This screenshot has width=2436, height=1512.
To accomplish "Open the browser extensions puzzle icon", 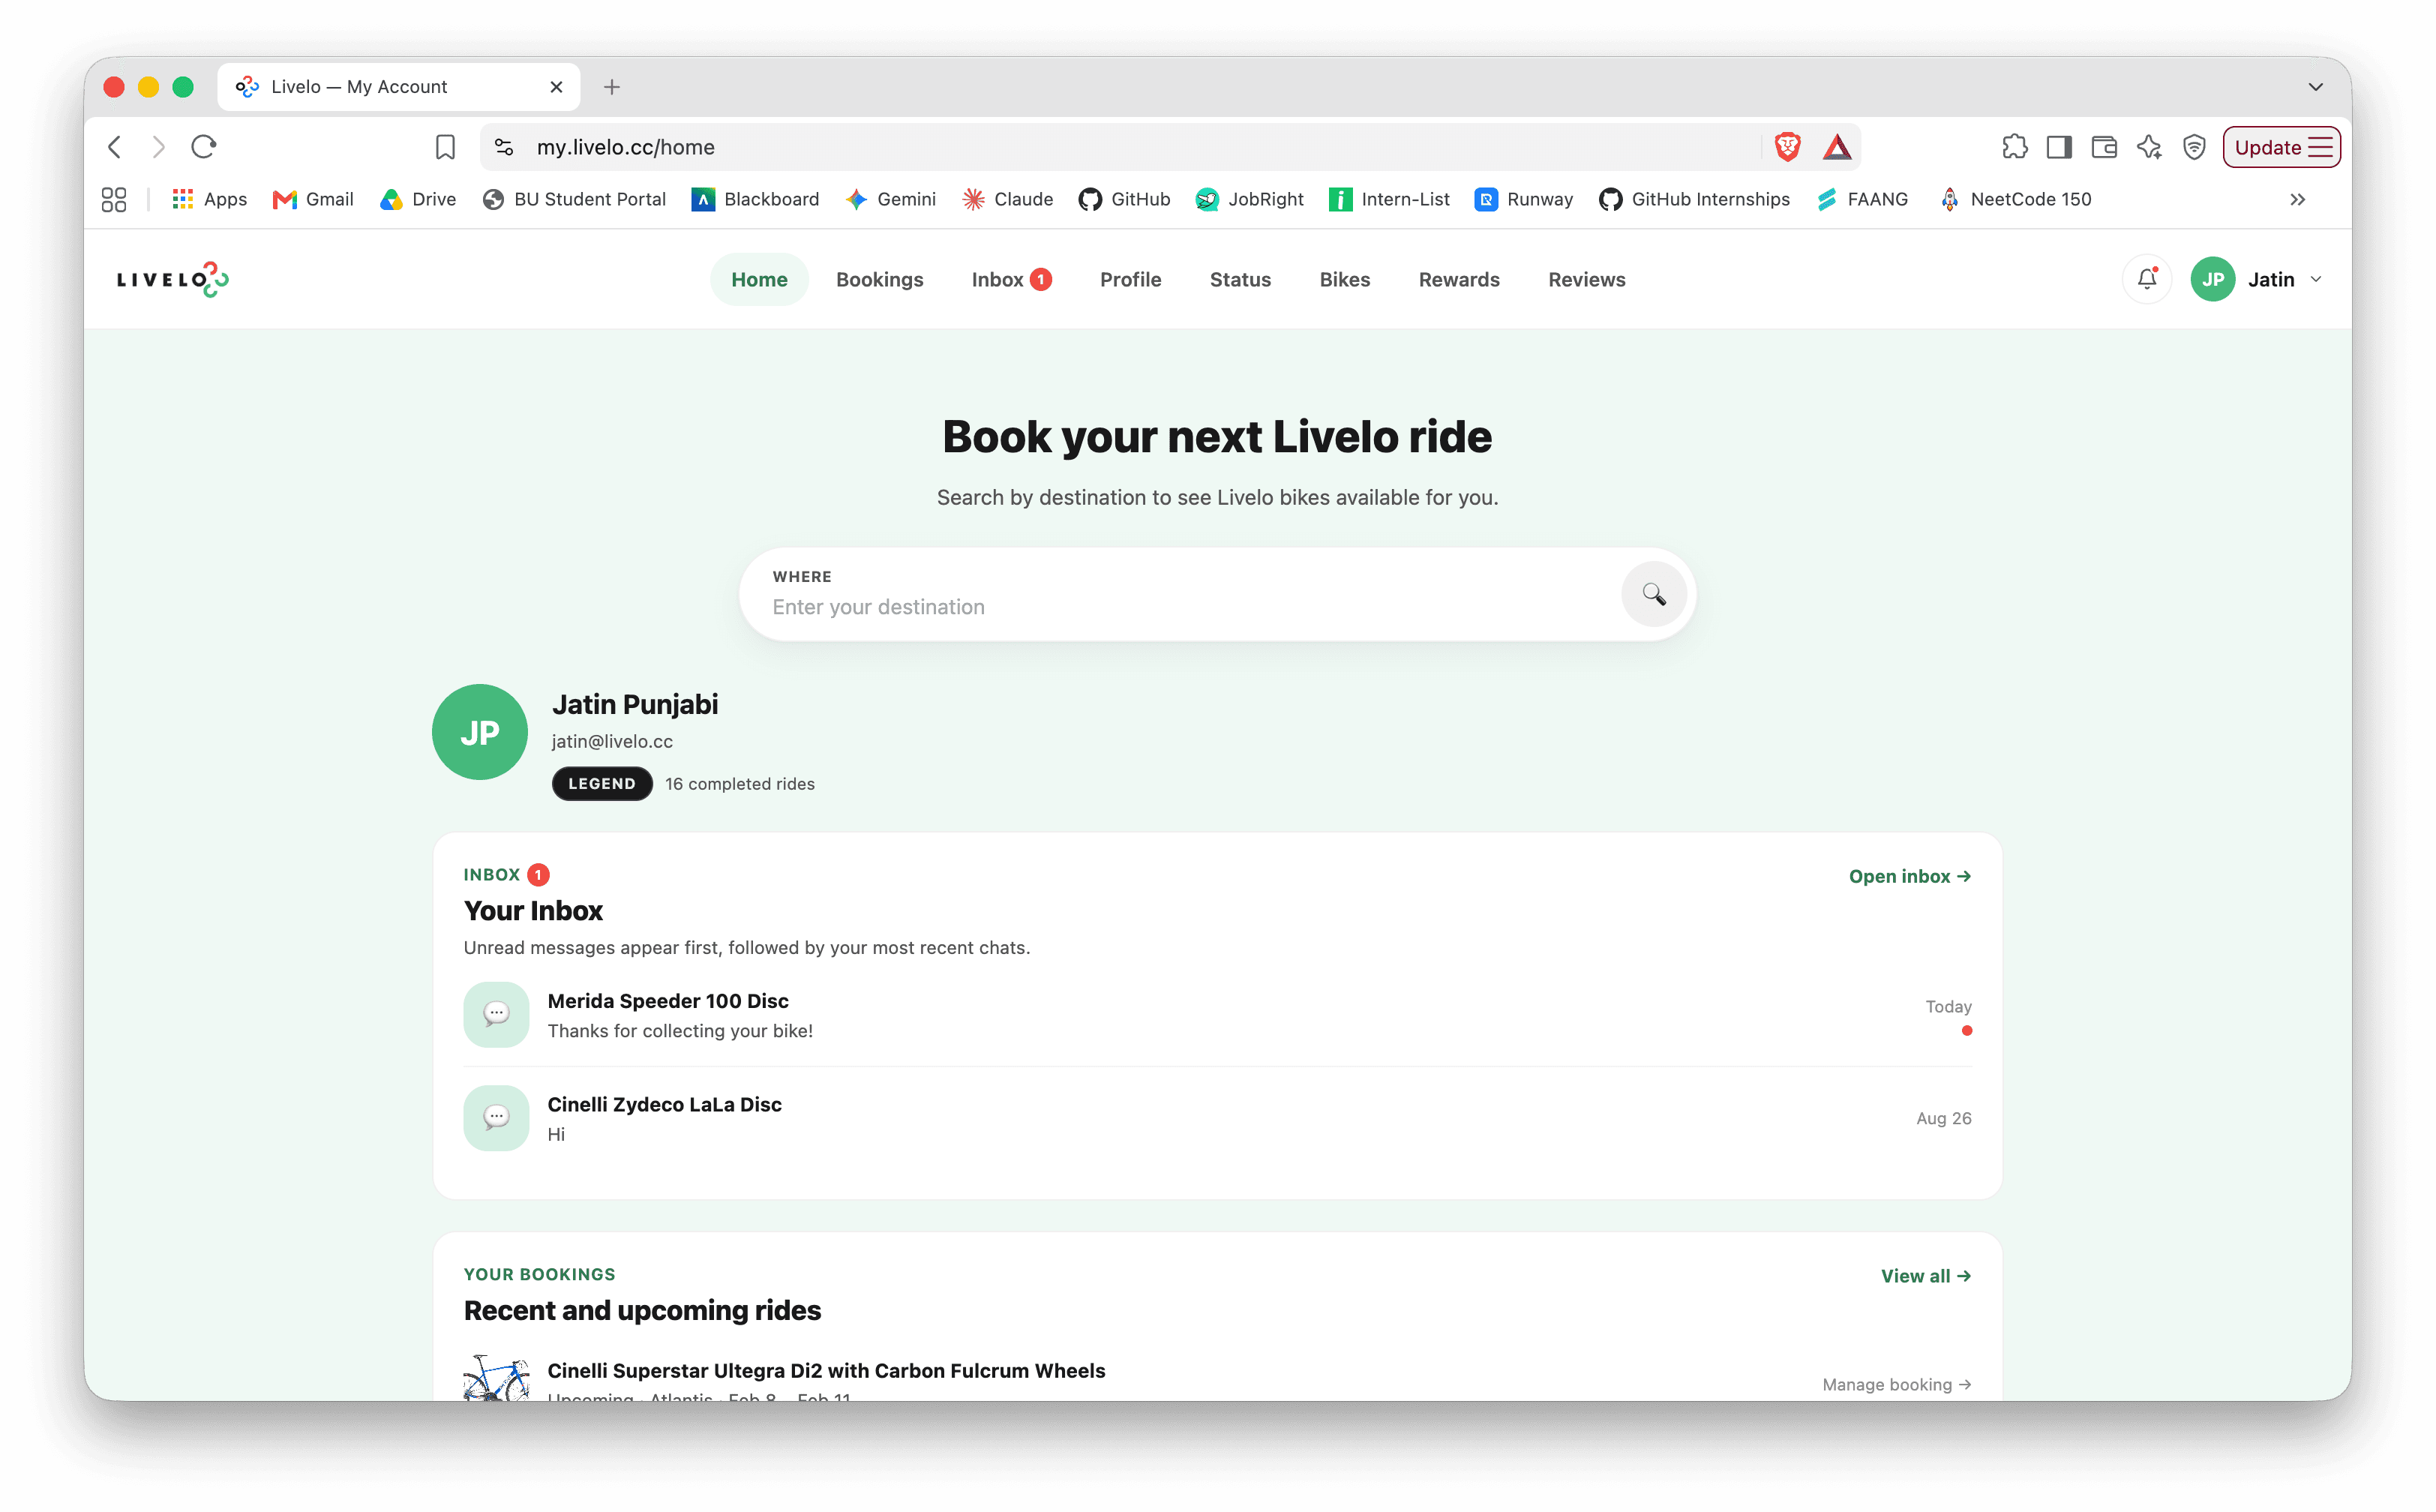I will coord(2014,147).
